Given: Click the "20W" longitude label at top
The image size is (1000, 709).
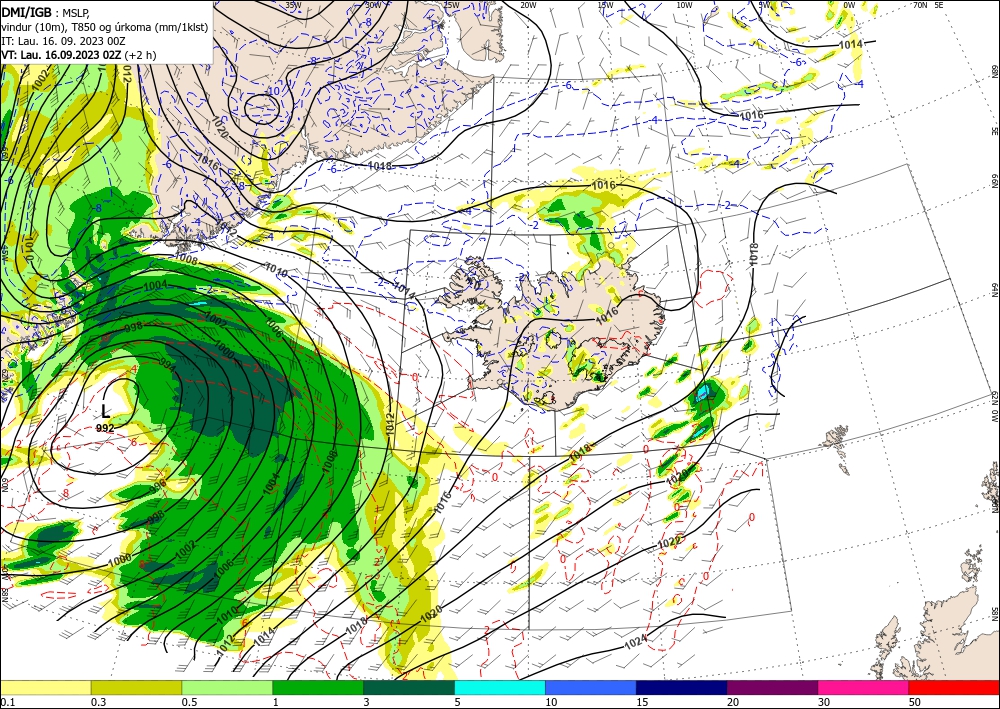Looking at the screenshot, I should (x=528, y=5).
